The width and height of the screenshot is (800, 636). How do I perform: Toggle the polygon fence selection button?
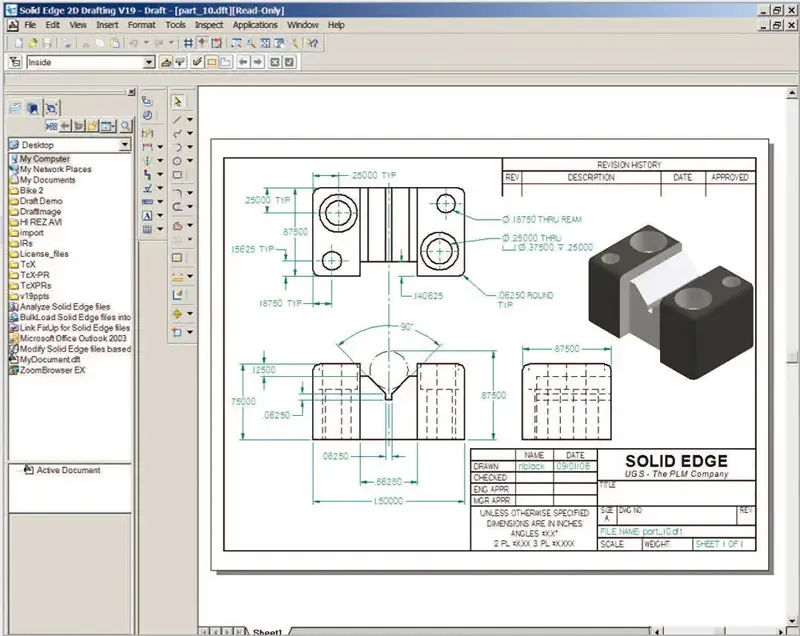click(226, 62)
